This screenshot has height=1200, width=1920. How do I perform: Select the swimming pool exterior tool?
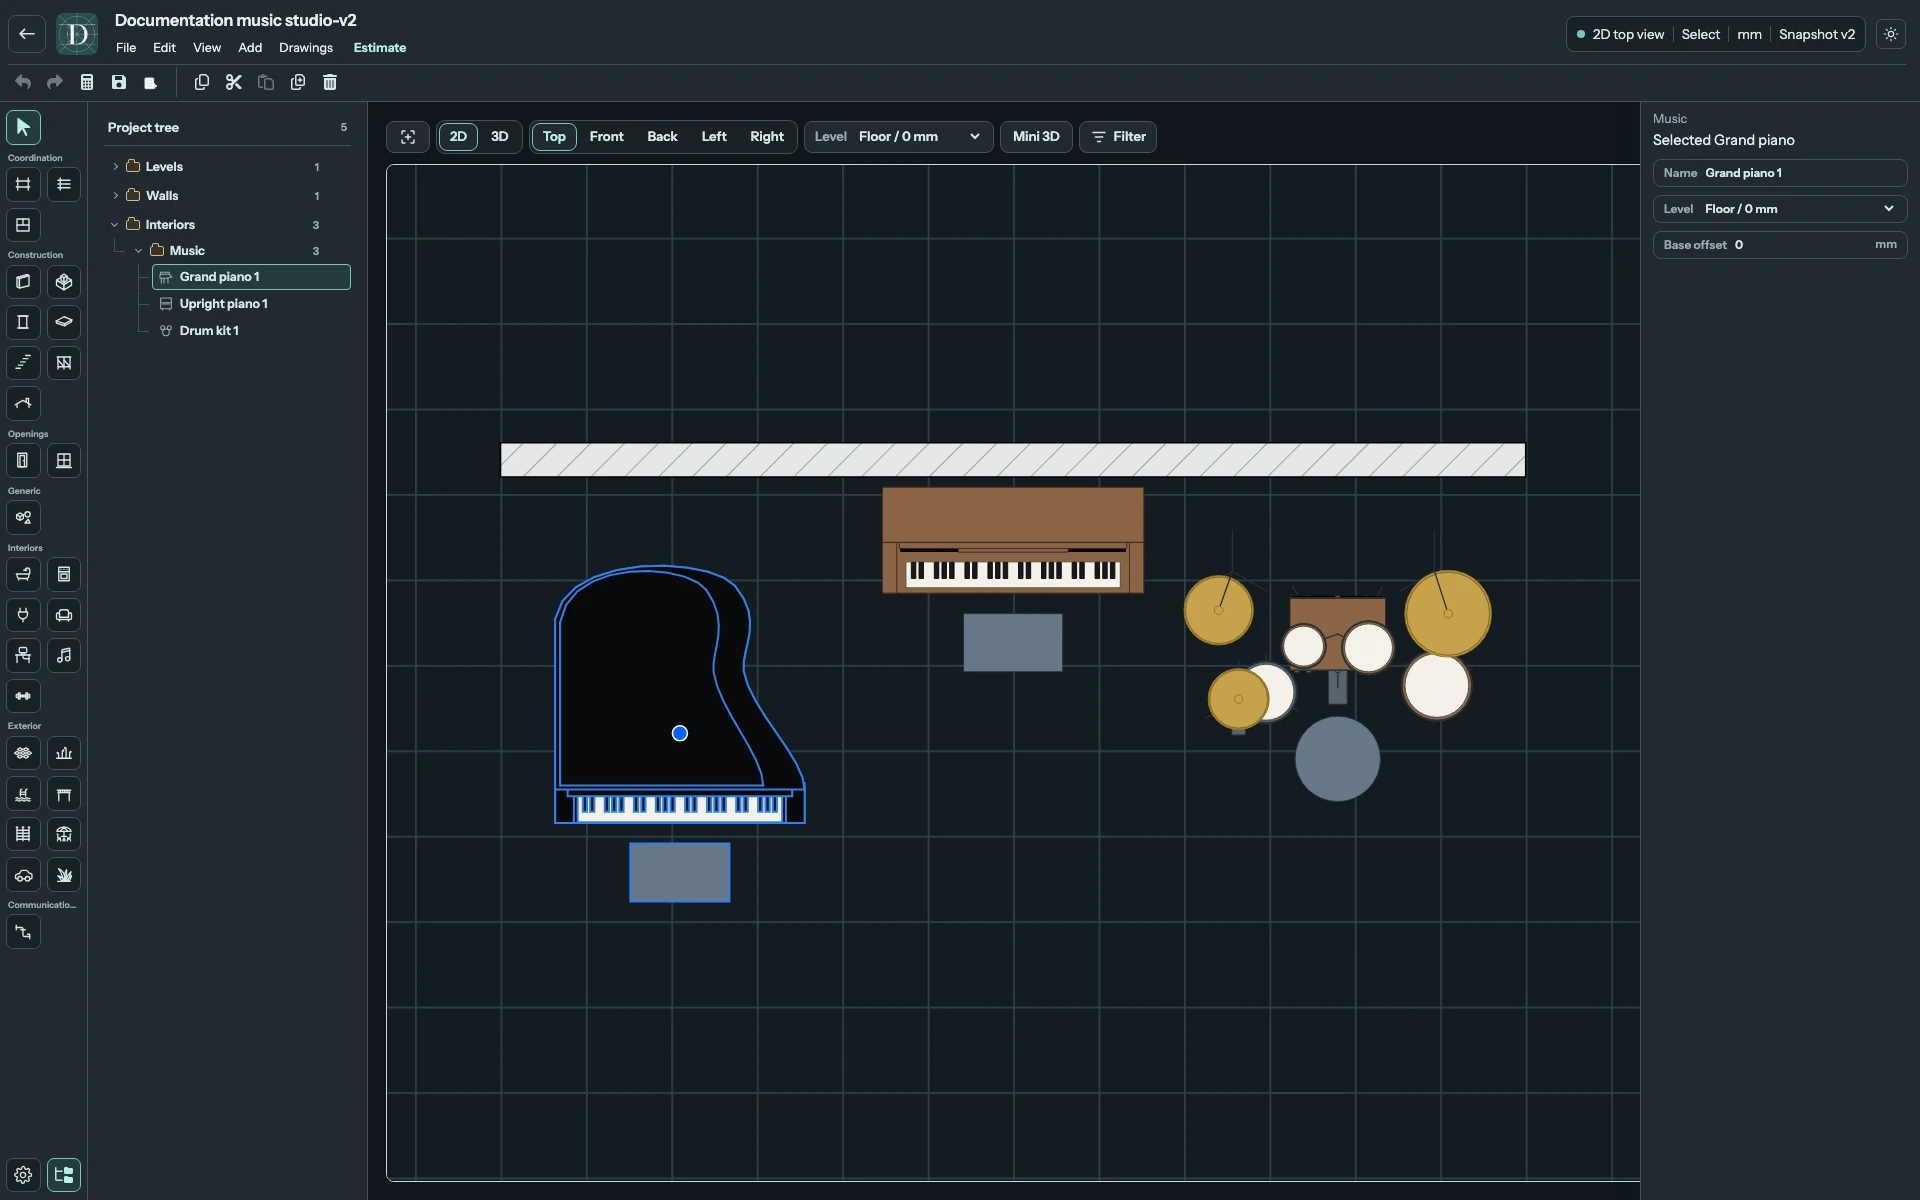click(23, 794)
